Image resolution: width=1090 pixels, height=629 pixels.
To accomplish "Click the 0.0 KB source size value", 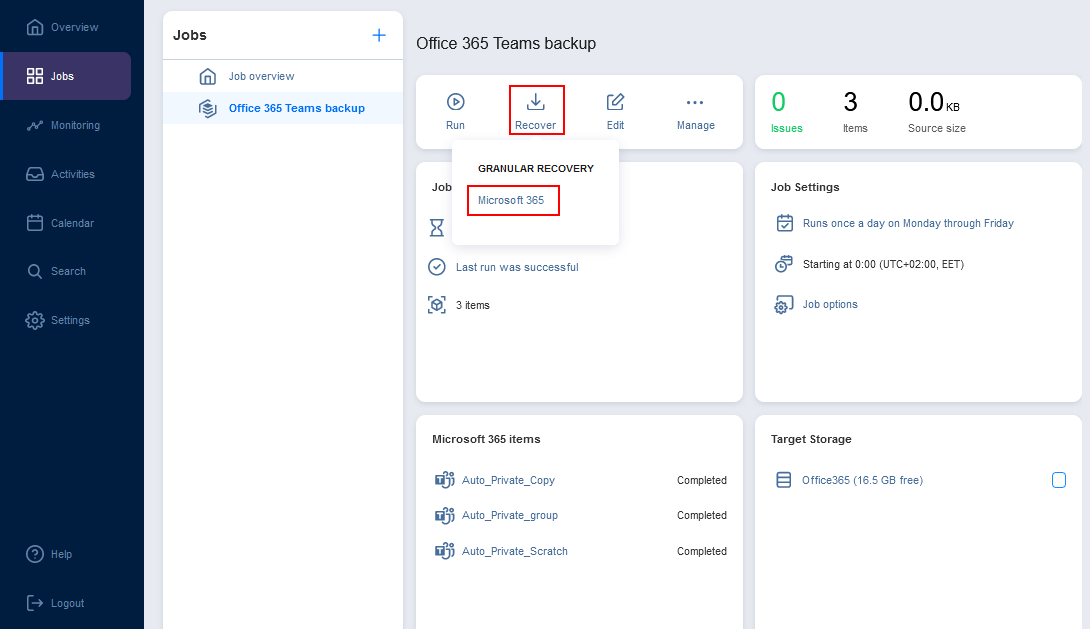I will pos(935,103).
